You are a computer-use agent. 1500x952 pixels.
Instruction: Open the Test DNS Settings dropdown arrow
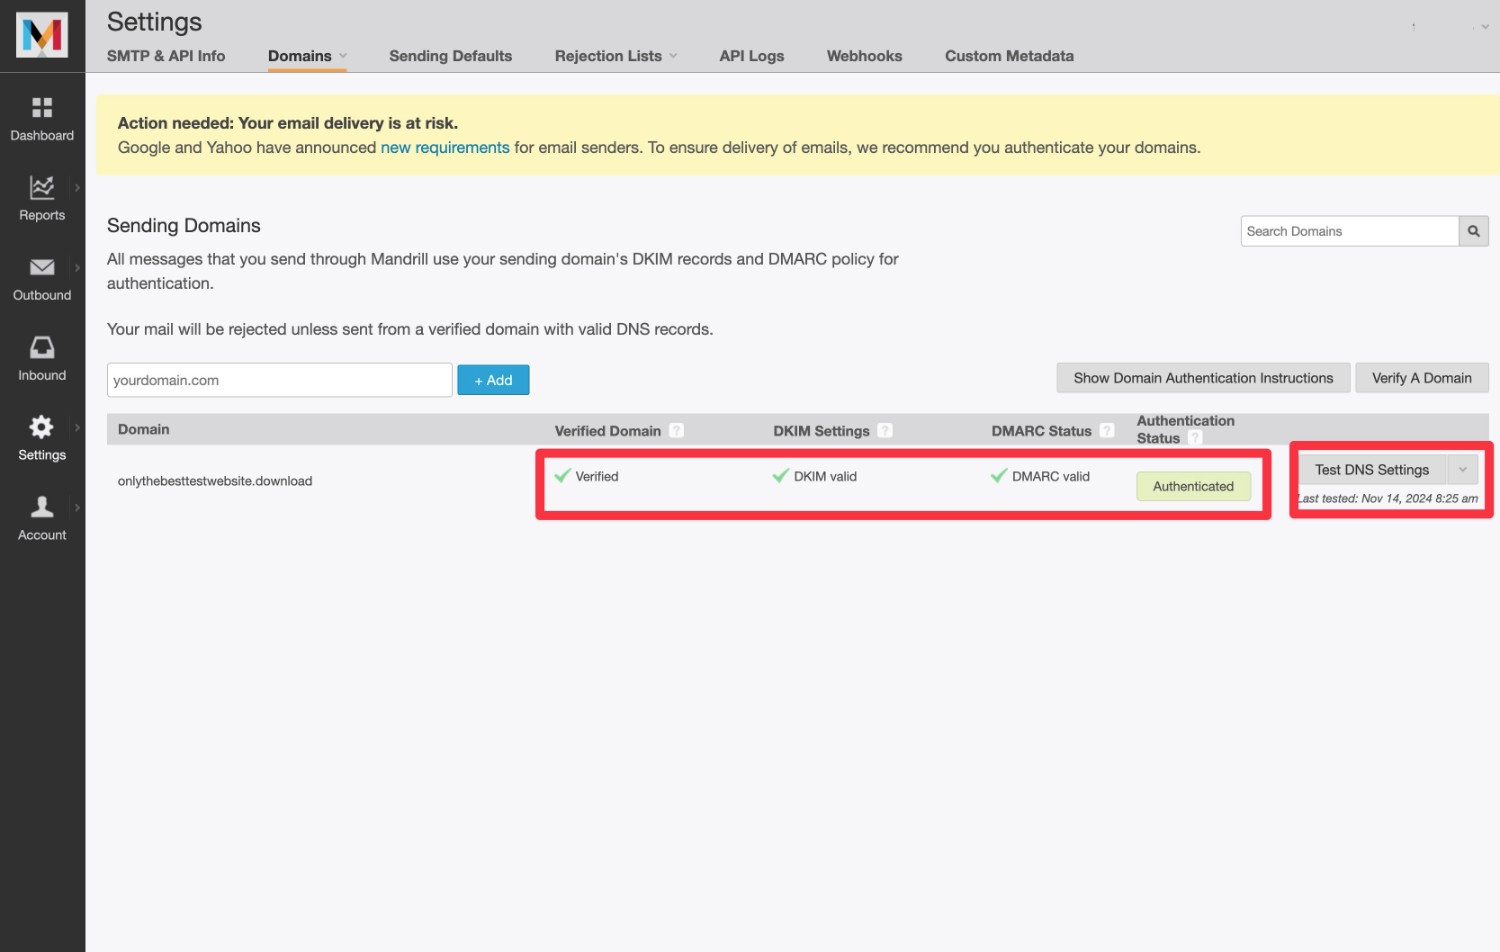[1463, 470]
